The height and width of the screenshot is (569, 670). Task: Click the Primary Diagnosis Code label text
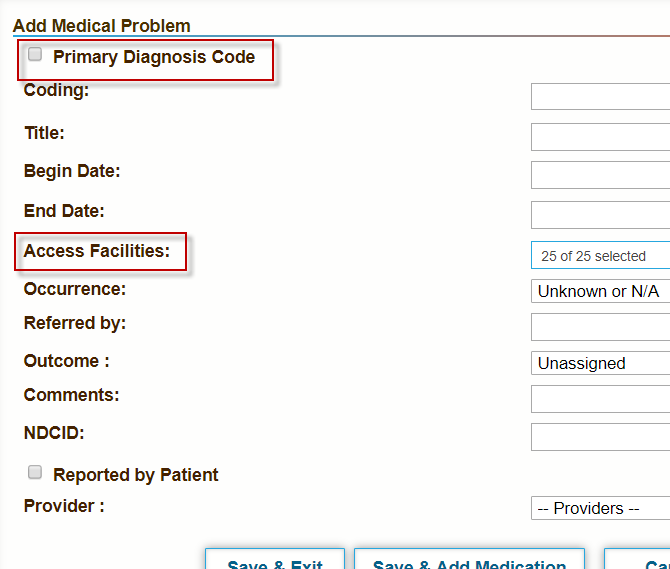(x=154, y=57)
